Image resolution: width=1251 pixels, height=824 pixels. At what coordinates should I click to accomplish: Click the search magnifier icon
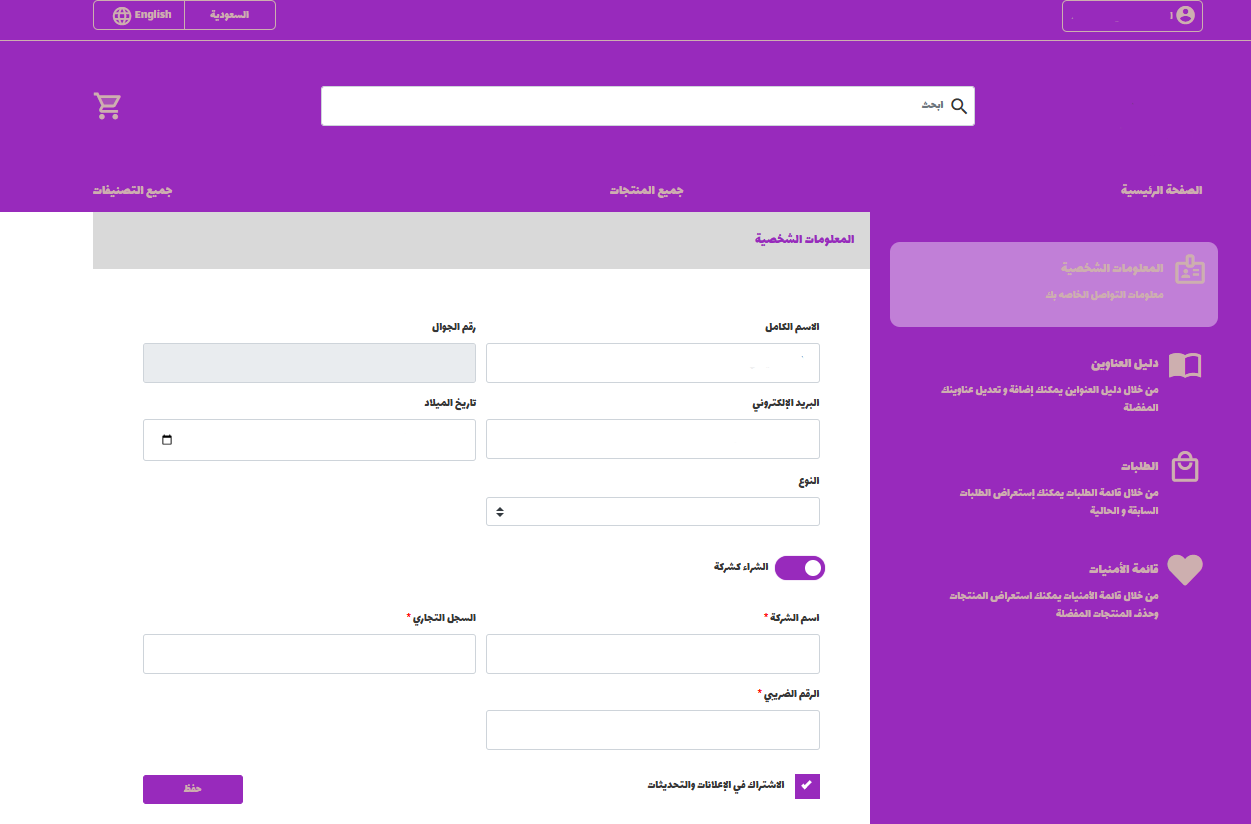[x=958, y=106]
